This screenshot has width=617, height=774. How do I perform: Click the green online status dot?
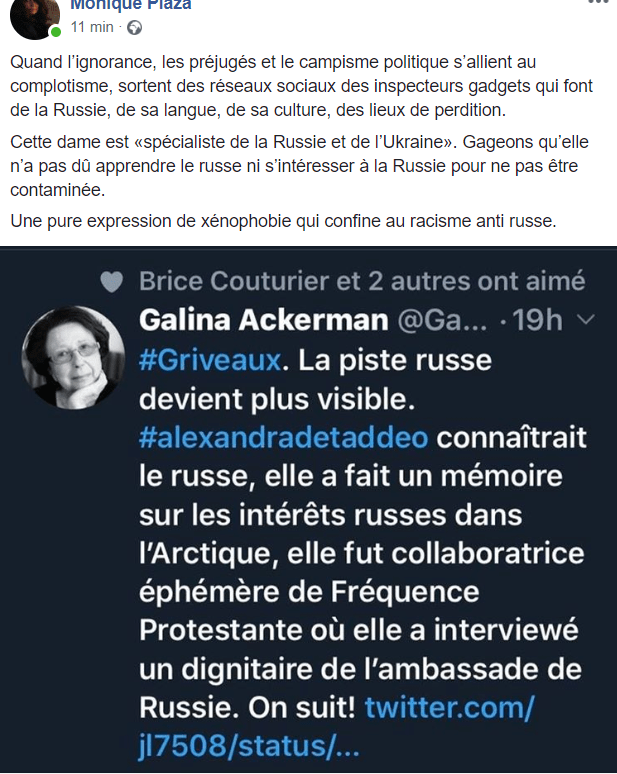click(x=56, y=32)
